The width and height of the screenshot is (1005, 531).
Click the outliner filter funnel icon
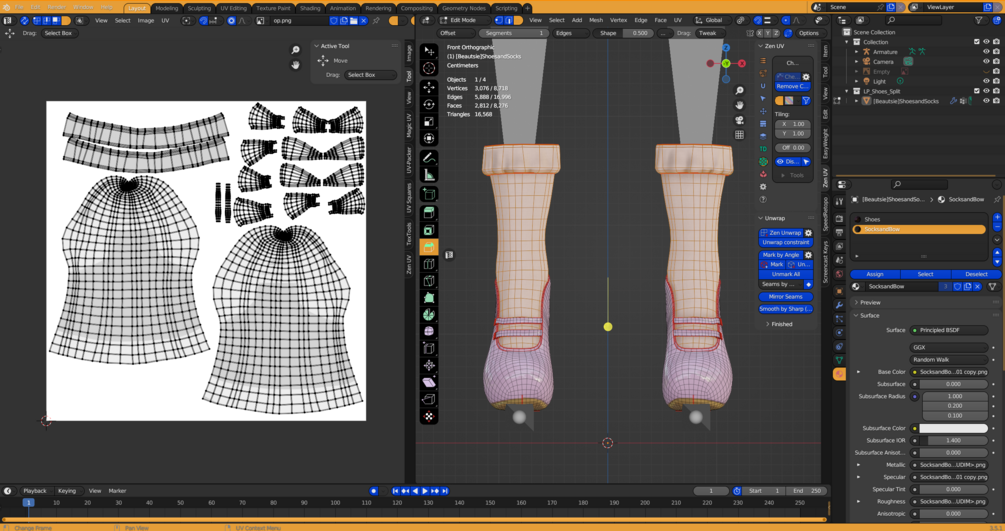979,21
